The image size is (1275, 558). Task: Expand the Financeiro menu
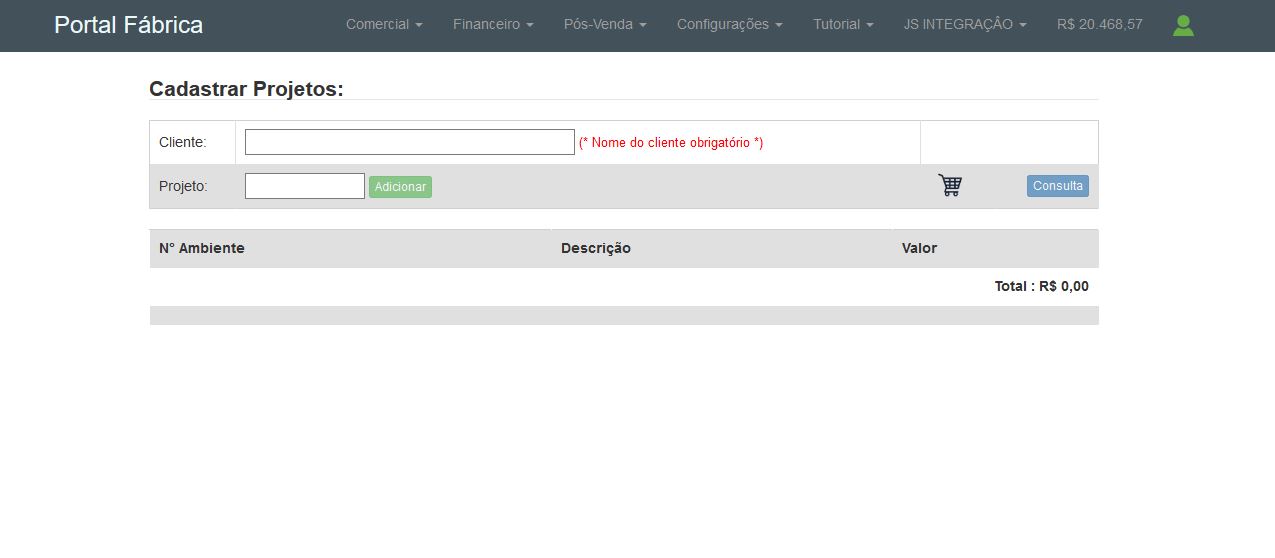[493, 24]
